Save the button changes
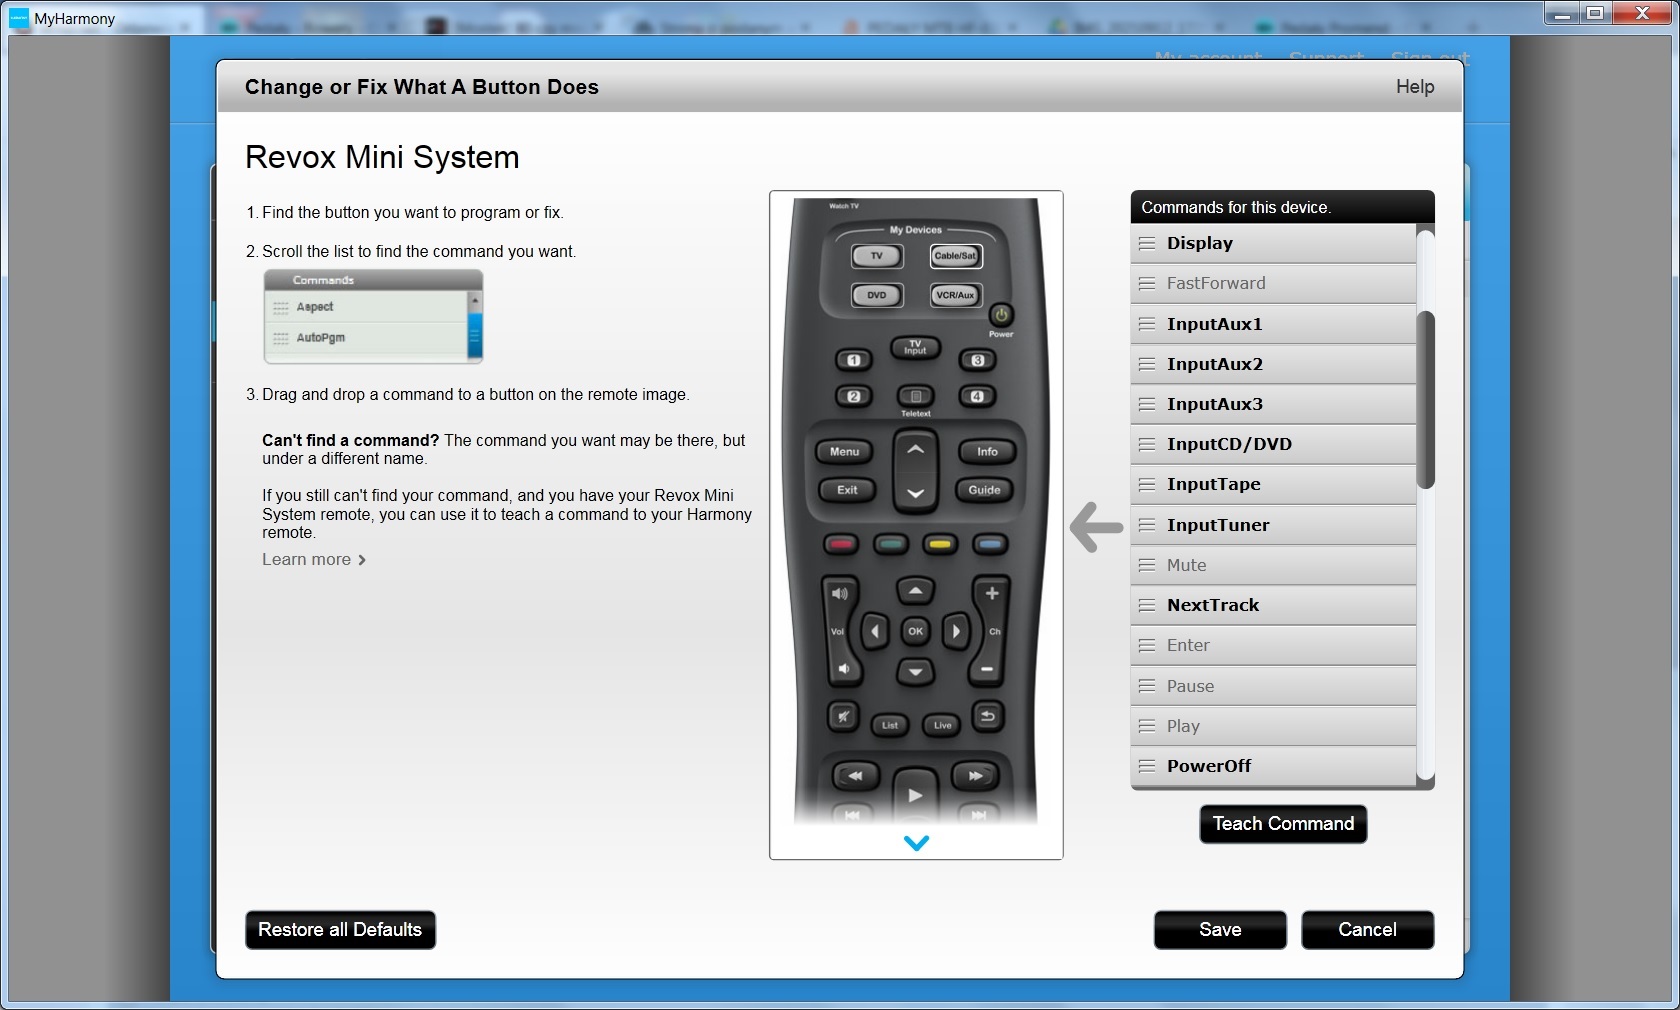Viewport: 1680px width, 1010px height. coord(1220,930)
